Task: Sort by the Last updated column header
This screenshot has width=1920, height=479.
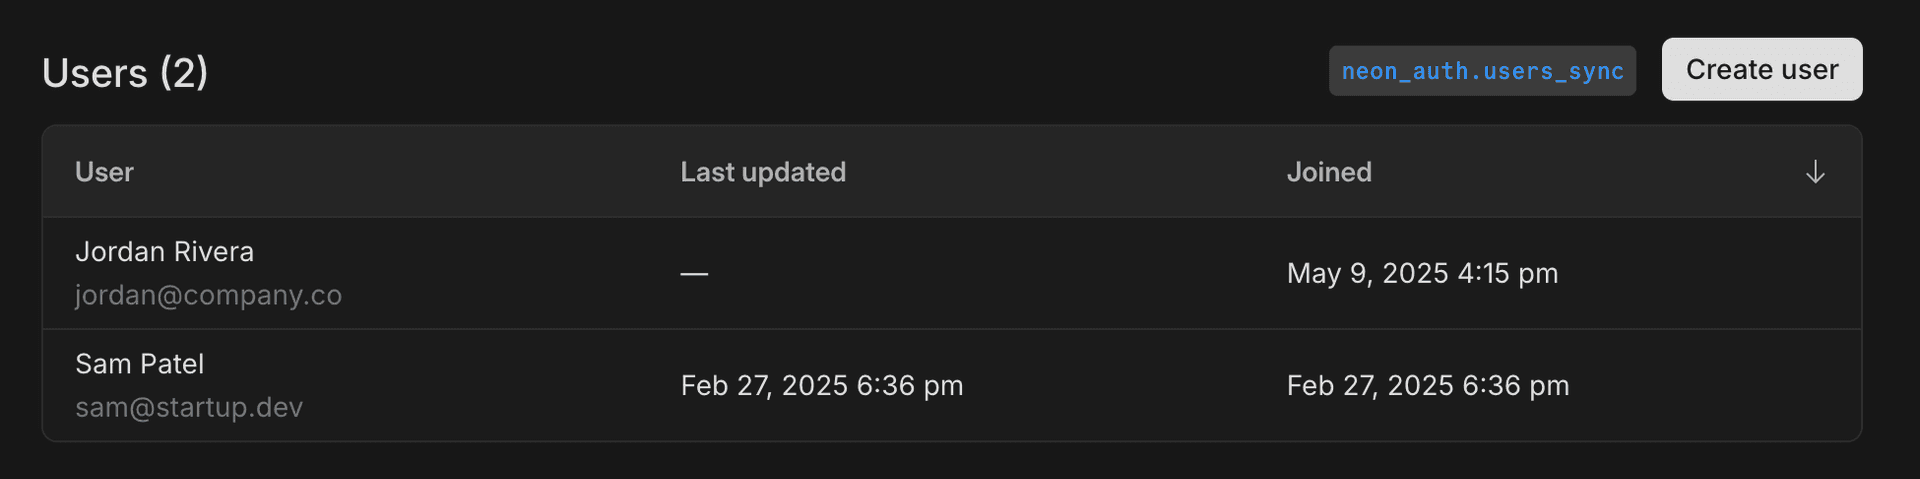Action: click(763, 172)
